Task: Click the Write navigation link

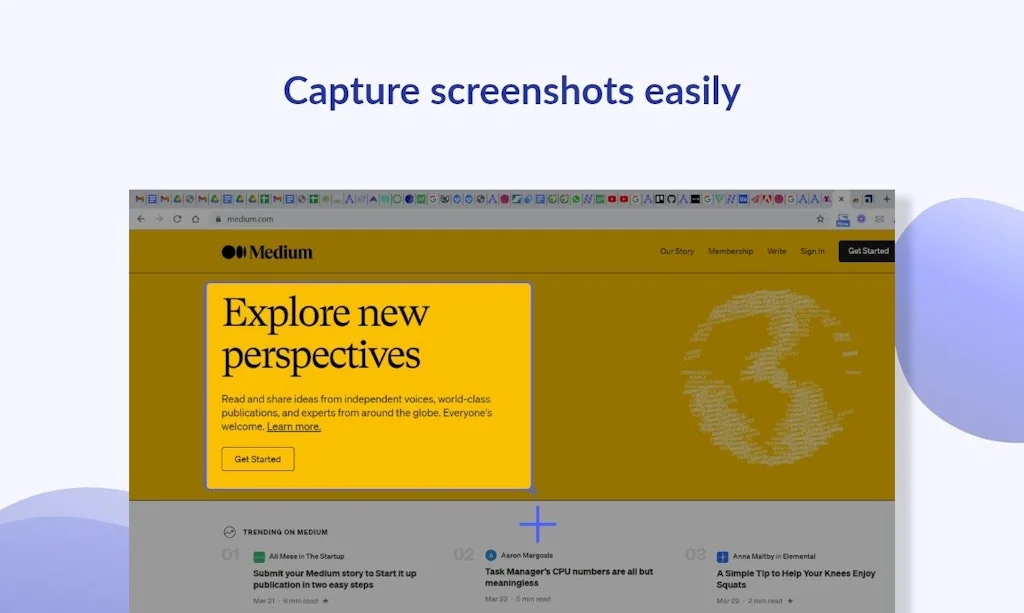Action: 777,251
